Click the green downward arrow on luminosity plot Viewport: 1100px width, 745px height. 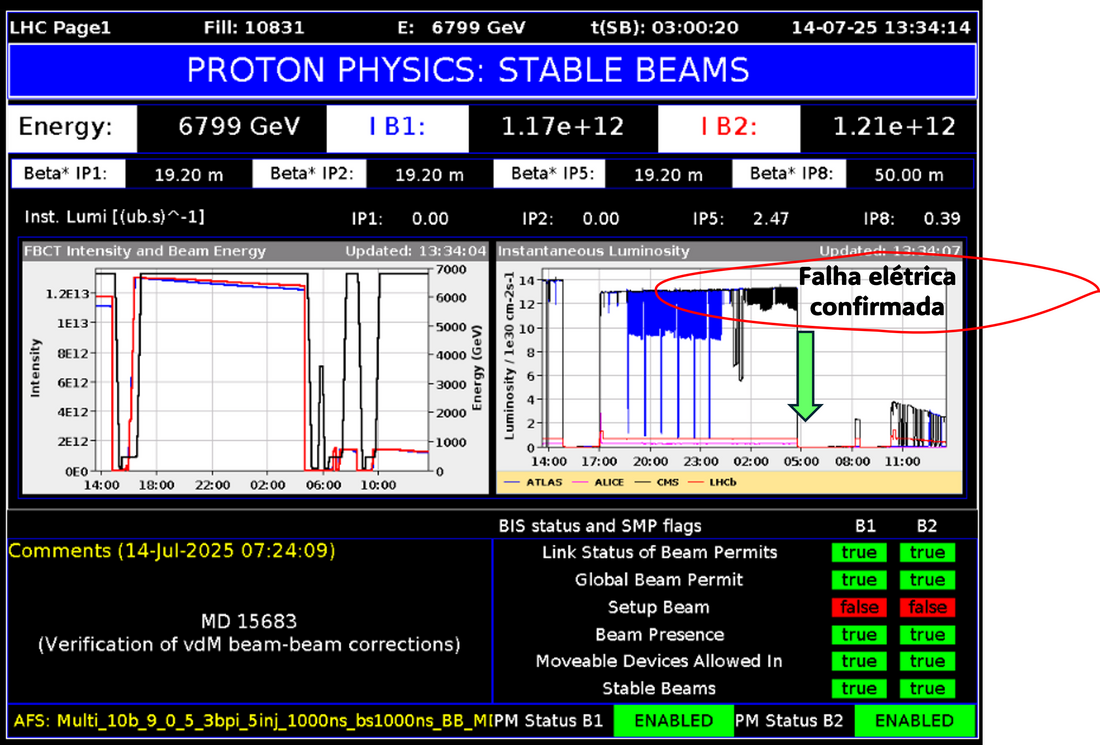pos(804,376)
